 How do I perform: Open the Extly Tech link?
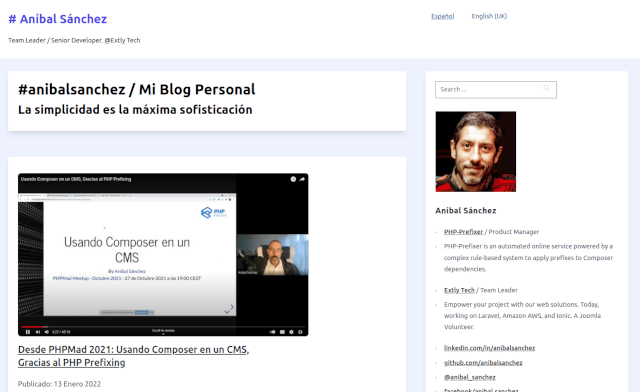459,290
